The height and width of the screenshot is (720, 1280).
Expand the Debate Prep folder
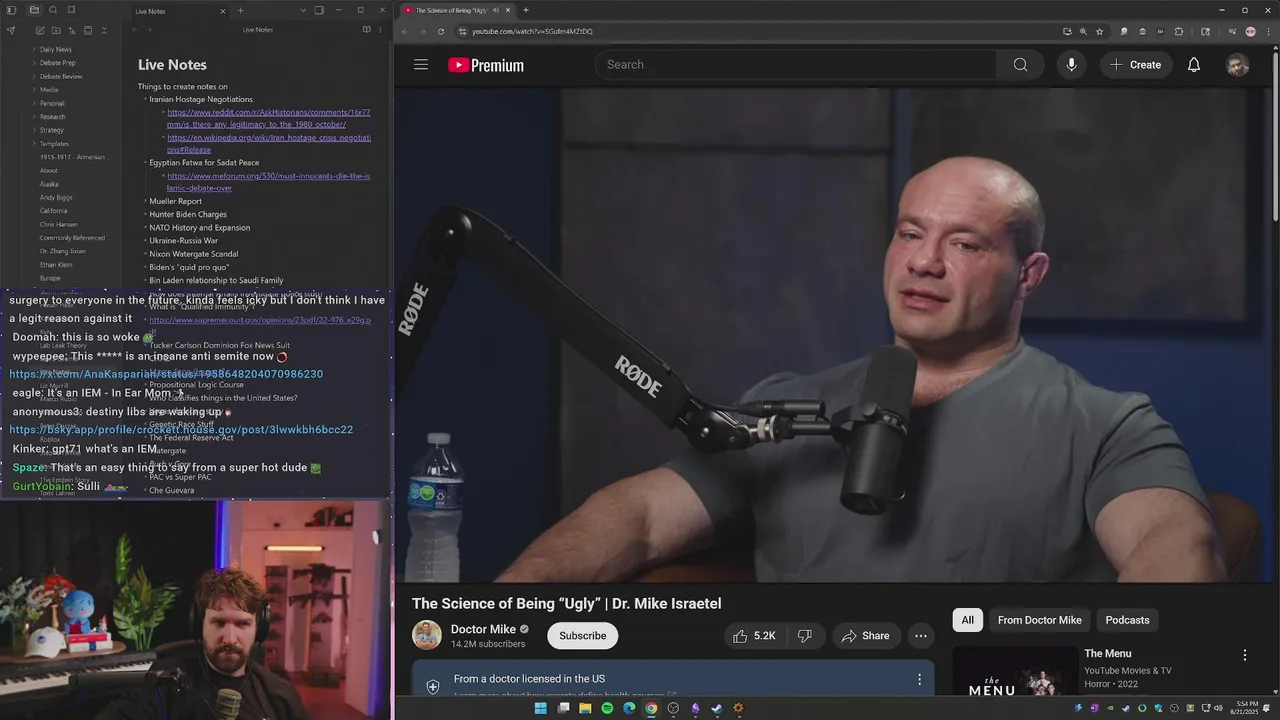pos(57,63)
